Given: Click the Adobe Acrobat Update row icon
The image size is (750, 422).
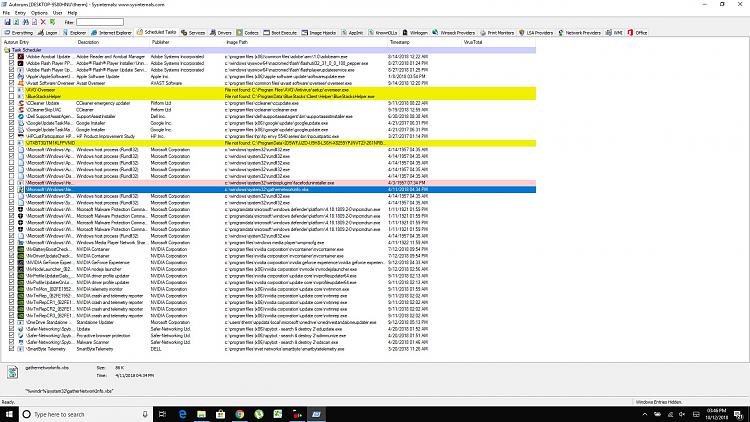Looking at the screenshot, I should pos(21,56).
